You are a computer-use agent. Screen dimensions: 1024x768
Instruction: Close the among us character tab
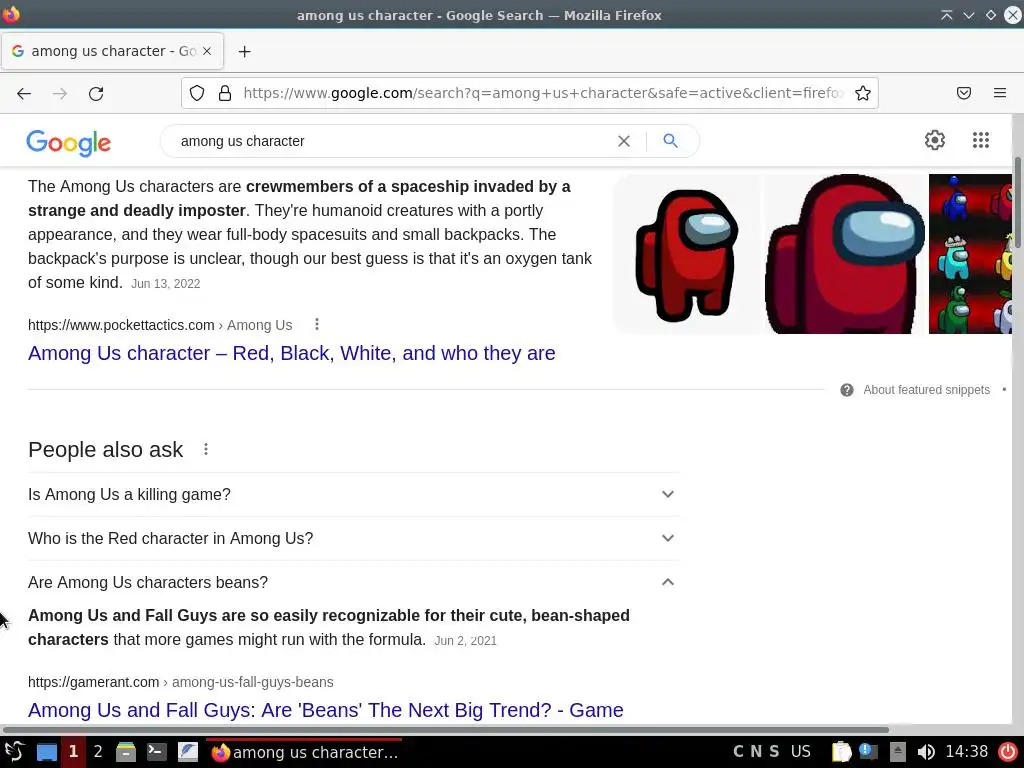click(207, 51)
